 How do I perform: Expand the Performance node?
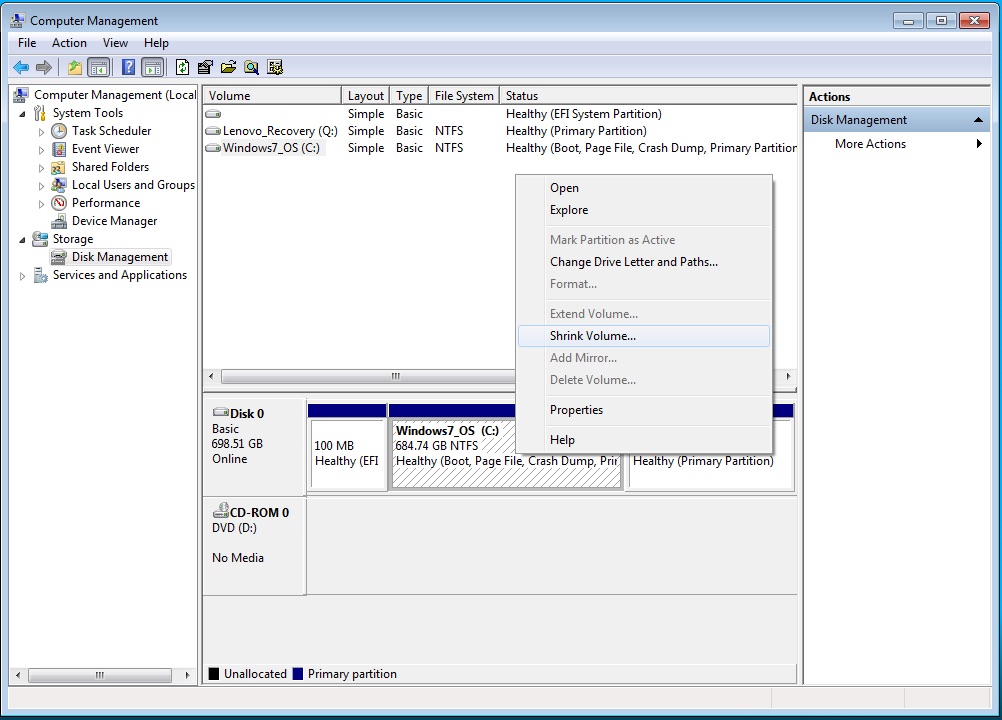coord(42,203)
